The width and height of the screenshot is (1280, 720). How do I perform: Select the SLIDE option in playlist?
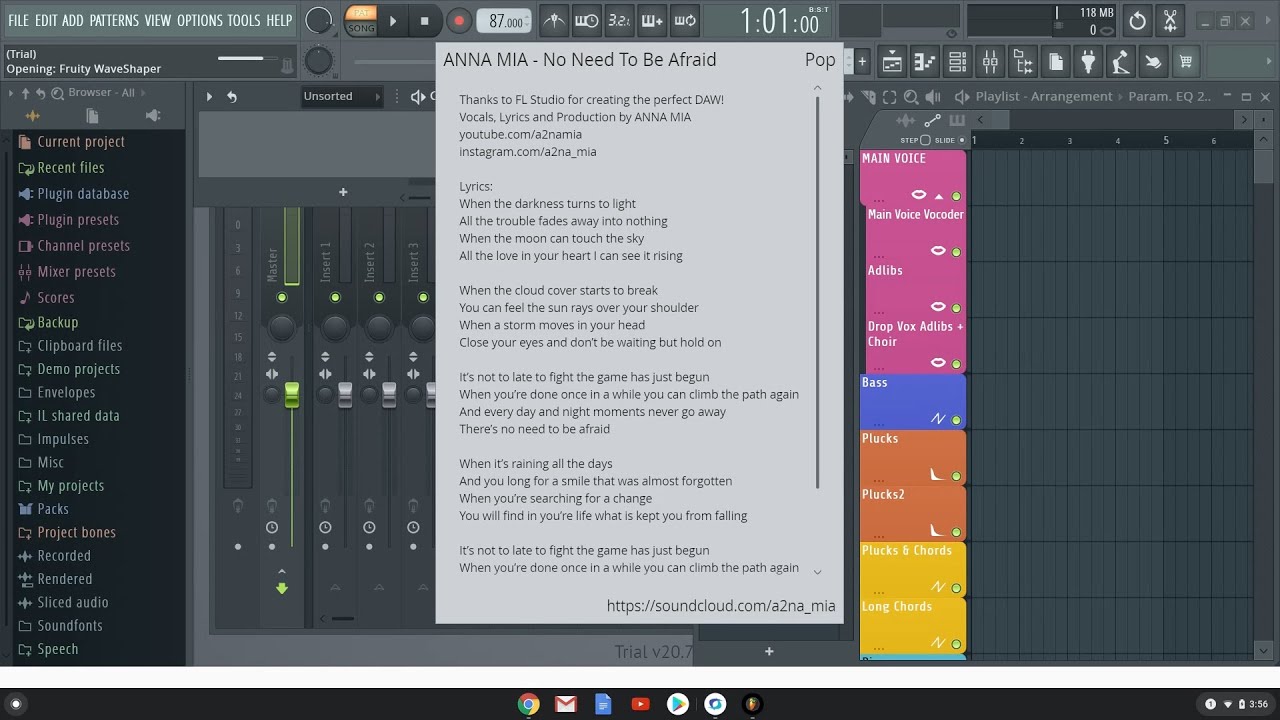pyautogui.click(x=962, y=140)
